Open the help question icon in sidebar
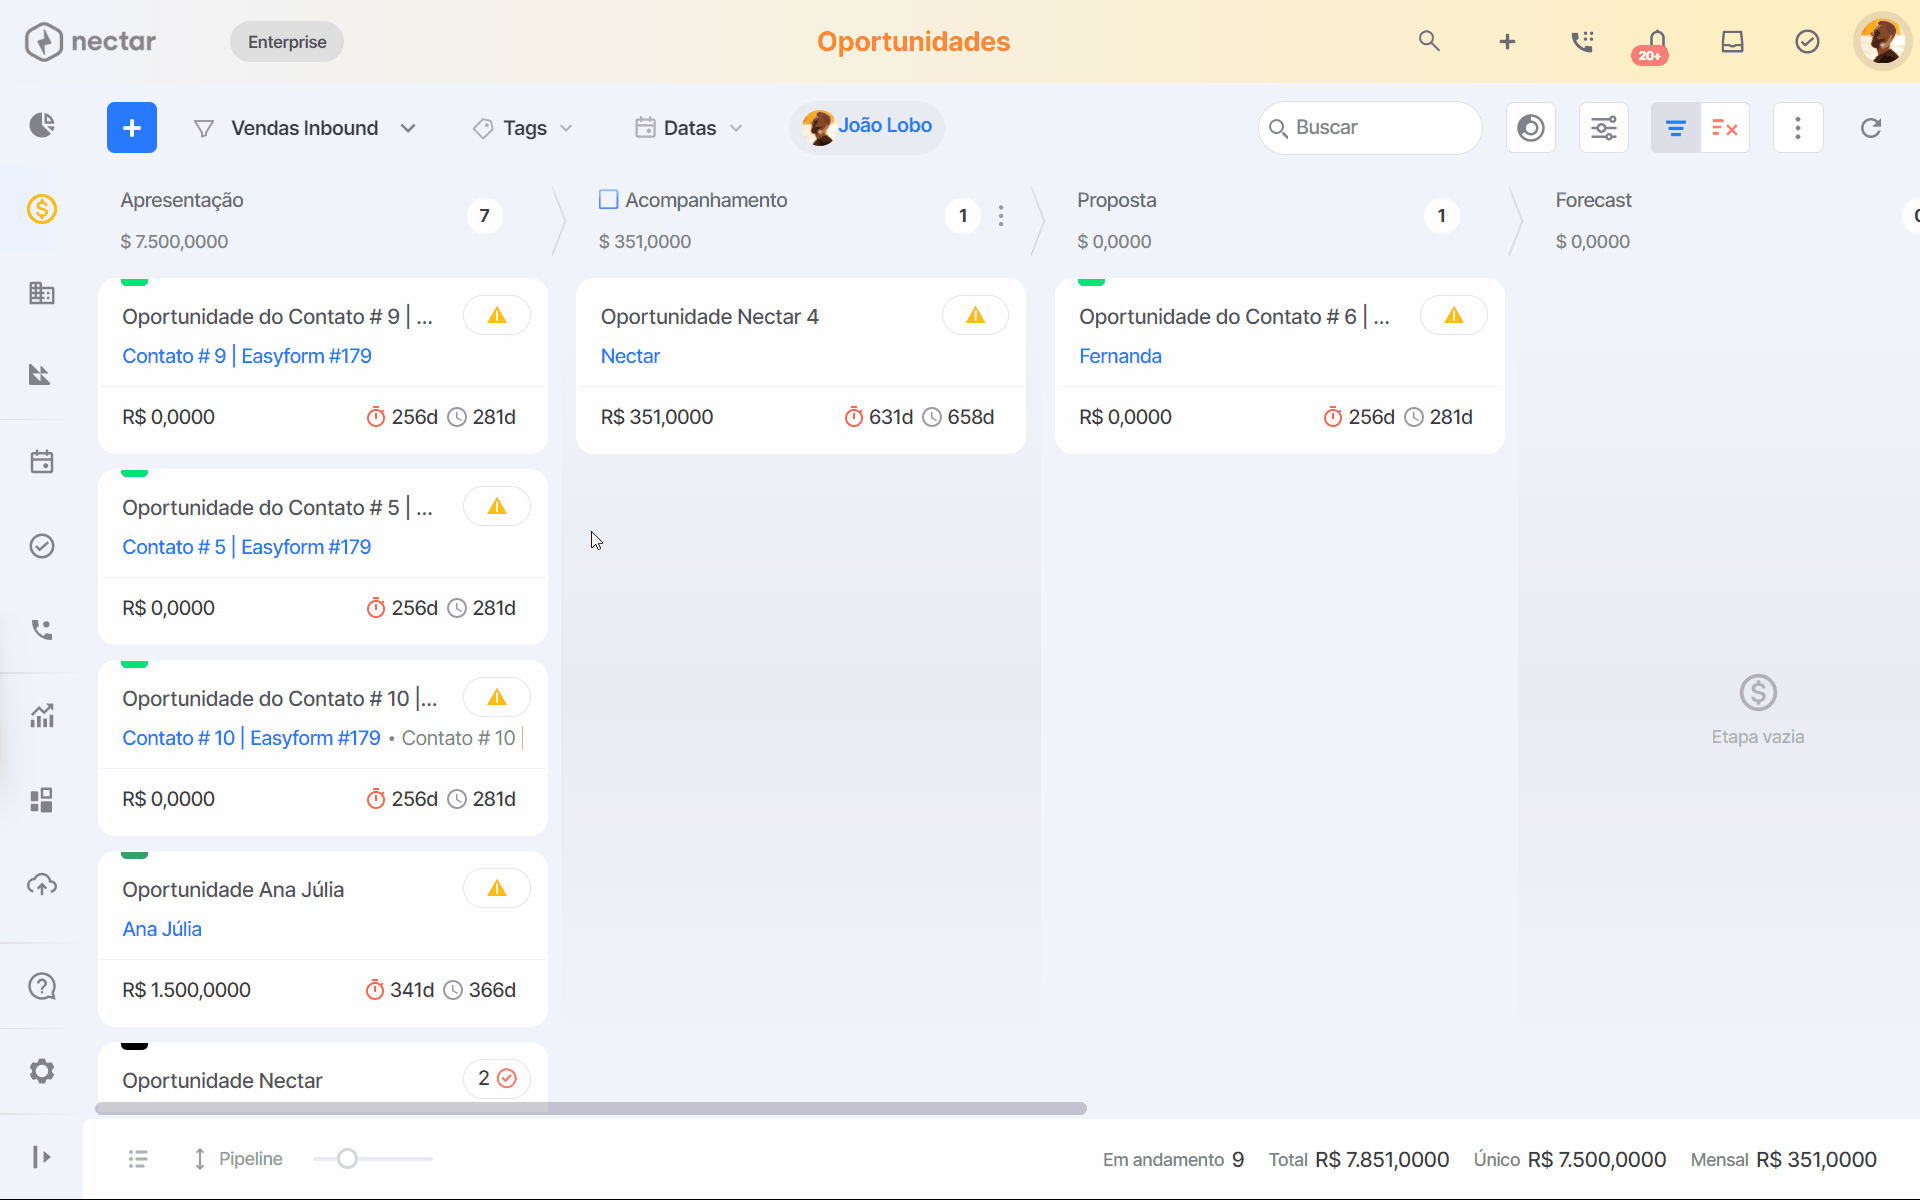 42,987
